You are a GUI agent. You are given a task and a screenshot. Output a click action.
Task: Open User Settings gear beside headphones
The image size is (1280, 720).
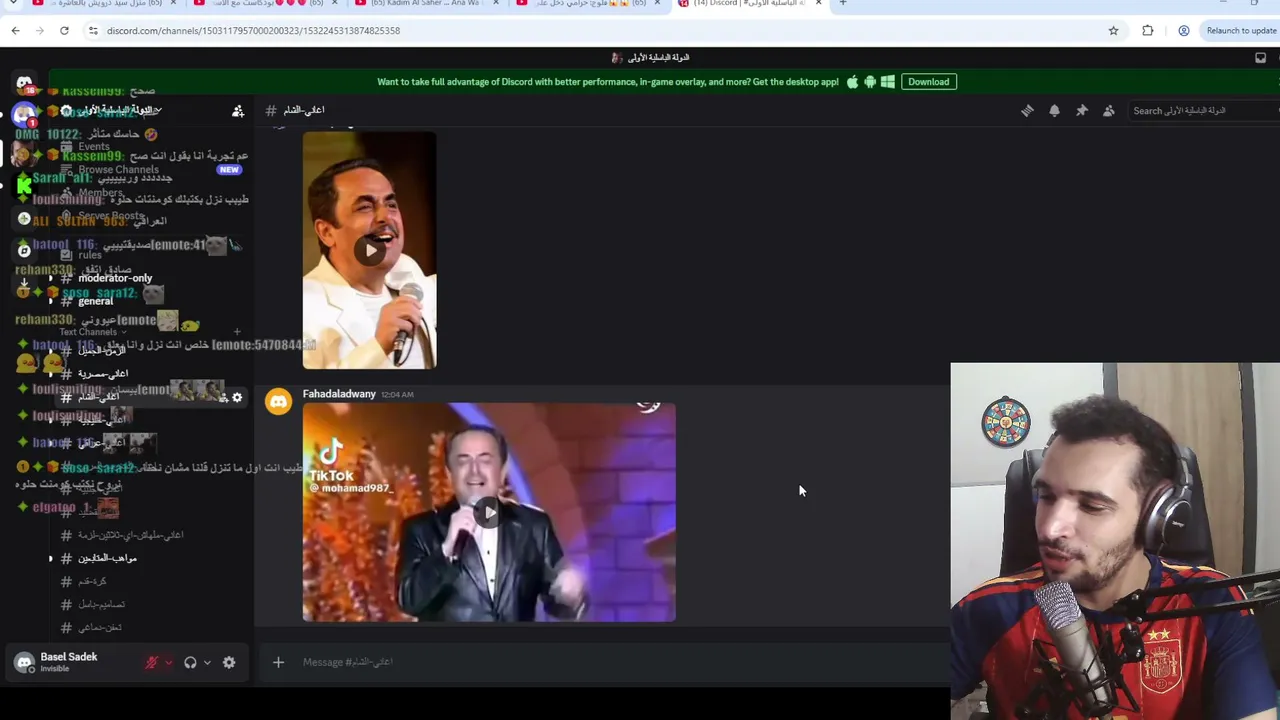coord(229,662)
